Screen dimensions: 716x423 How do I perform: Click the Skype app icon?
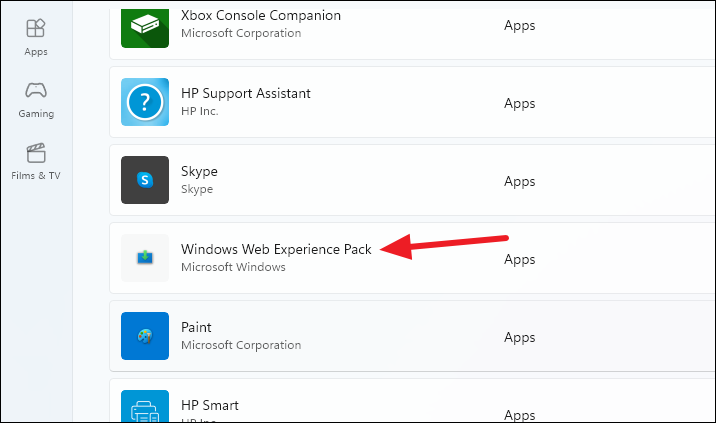coord(145,180)
